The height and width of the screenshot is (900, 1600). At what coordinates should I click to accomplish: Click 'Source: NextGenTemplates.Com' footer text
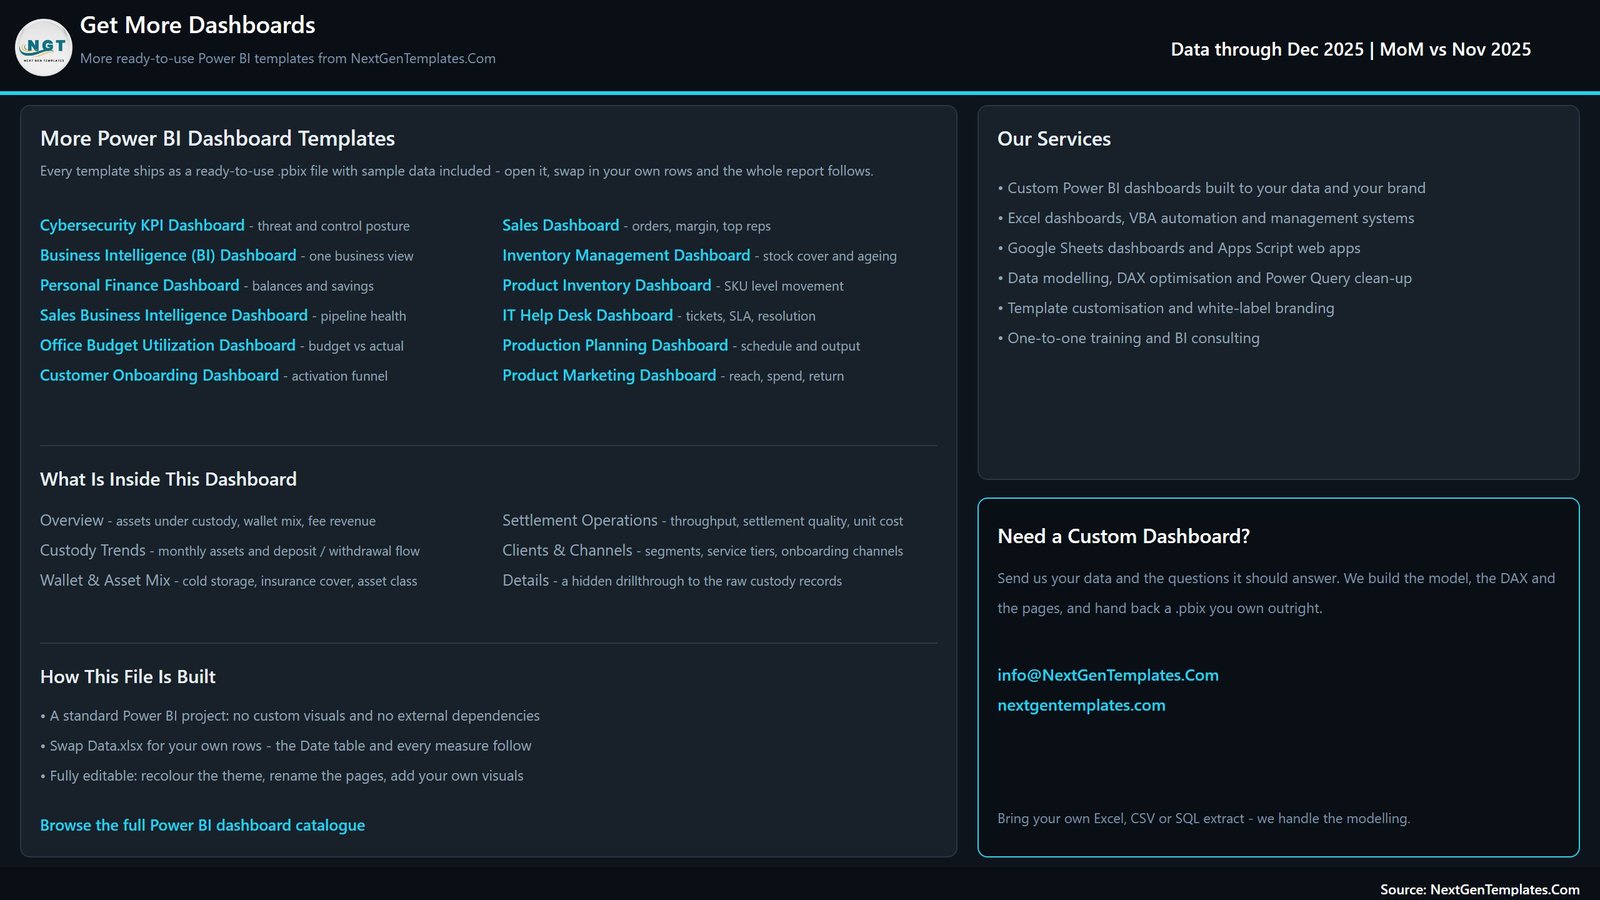coord(1480,890)
